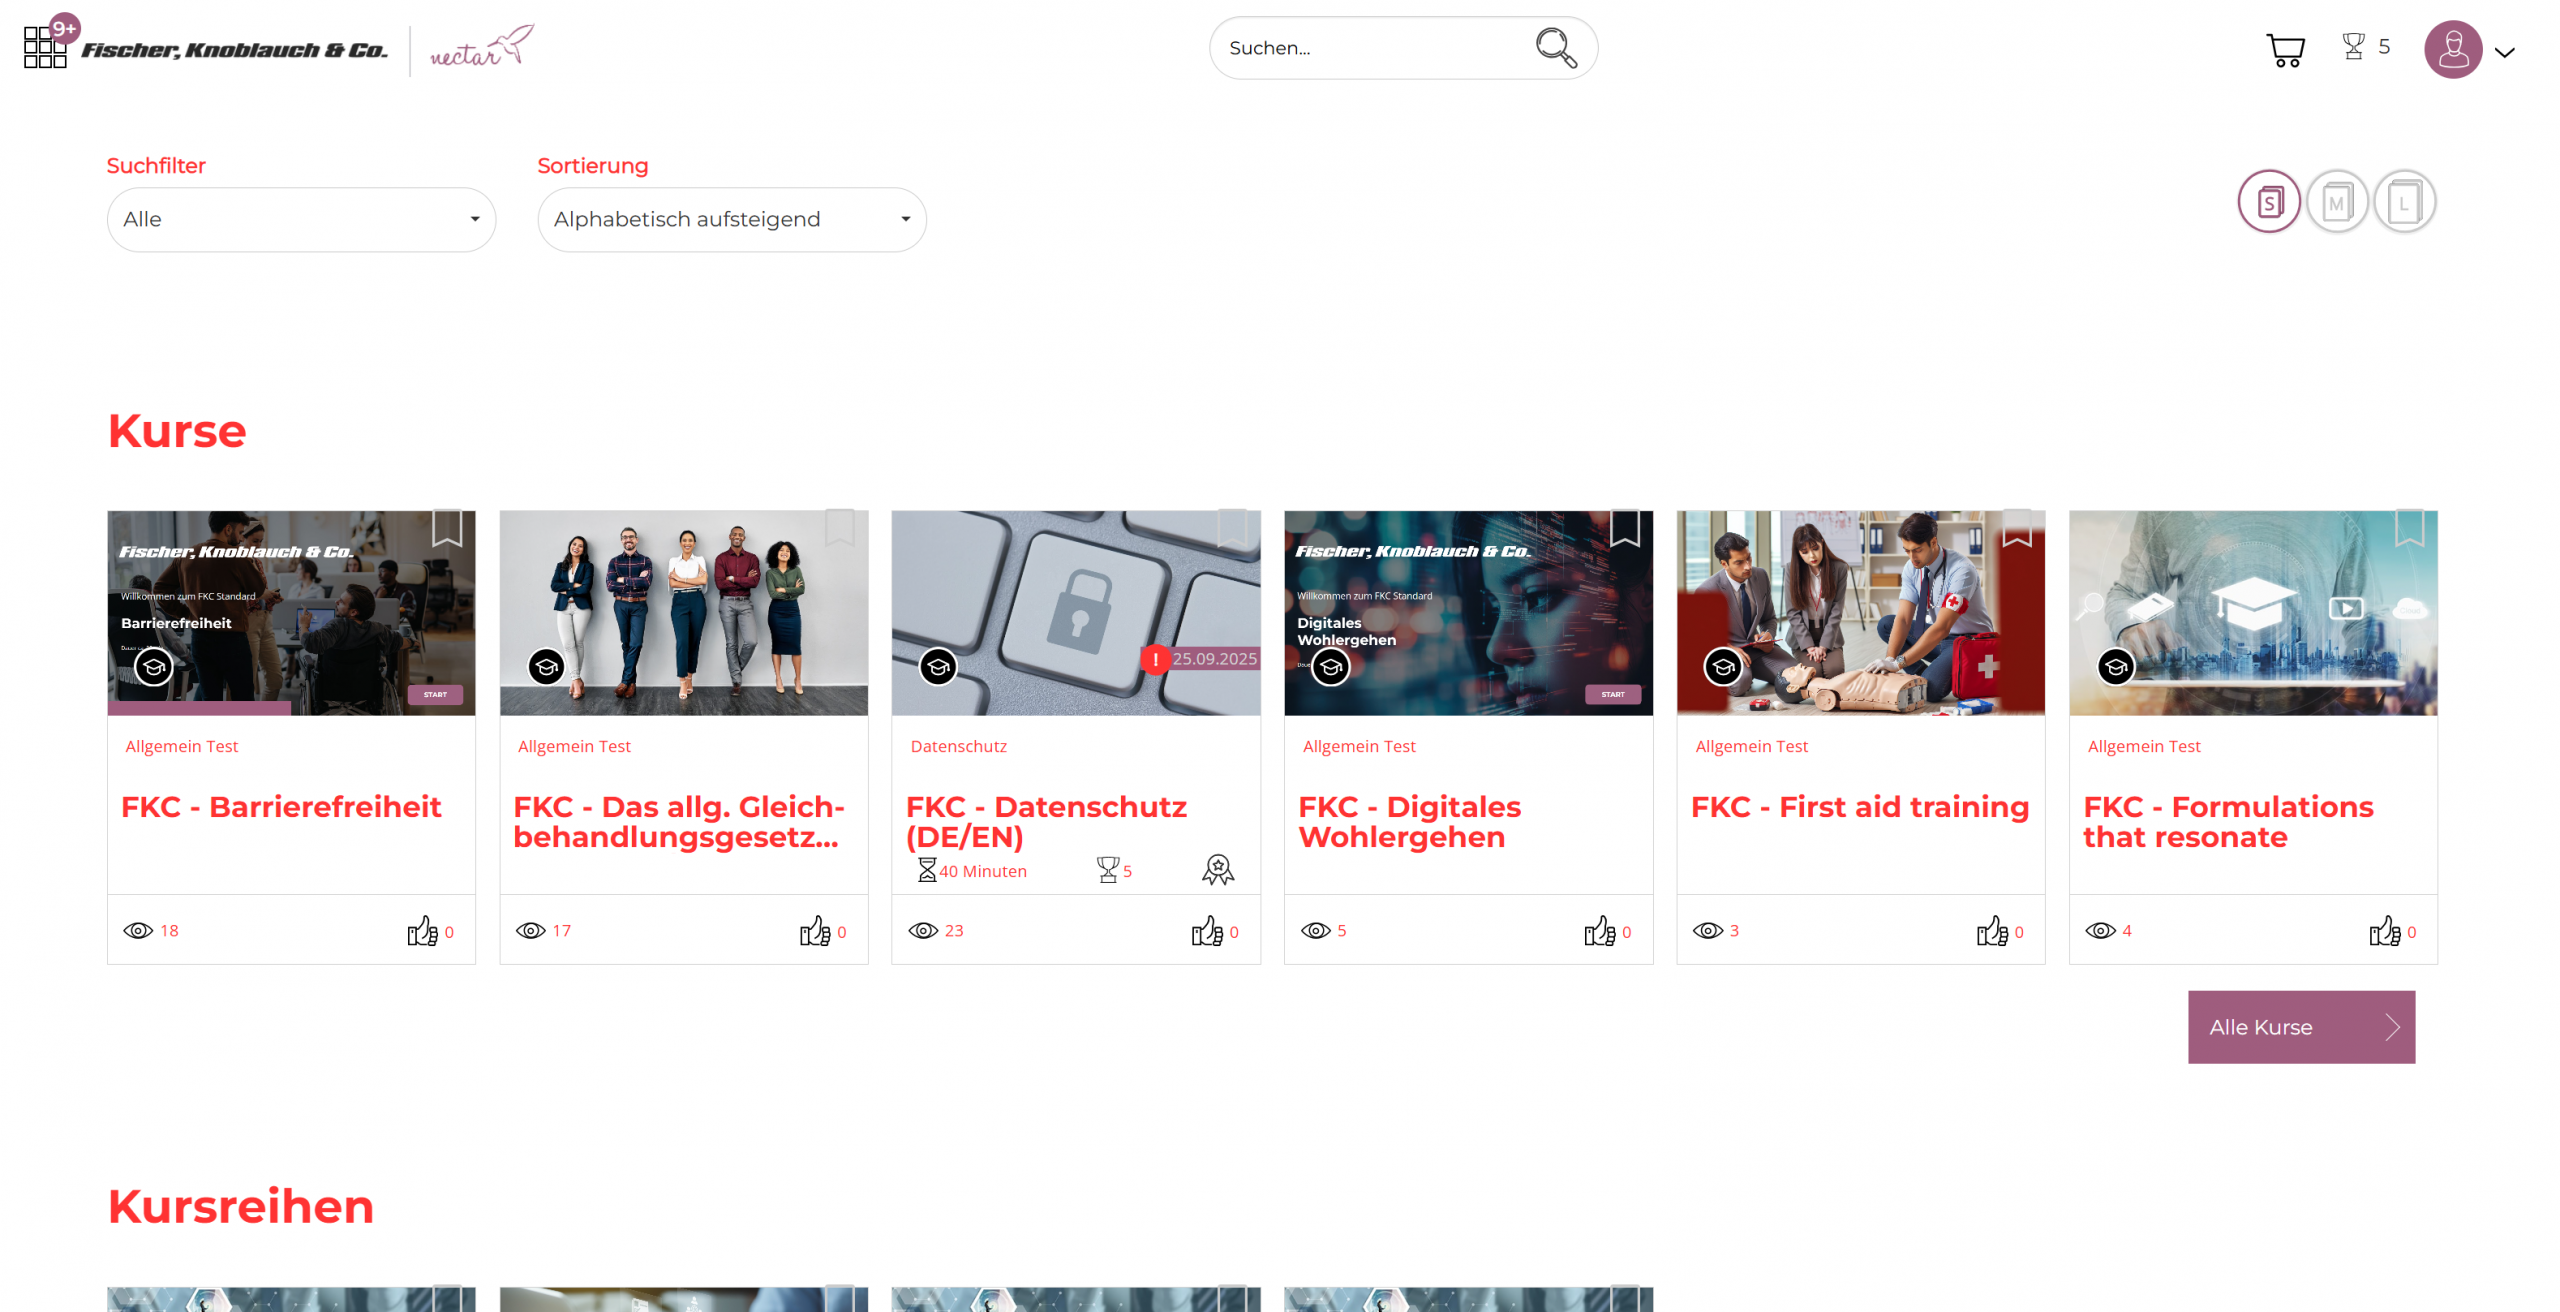Image resolution: width=2560 pixels, height=1312 pixels.
Task: Click the search magnifier icon
Action: [1555, 47]
